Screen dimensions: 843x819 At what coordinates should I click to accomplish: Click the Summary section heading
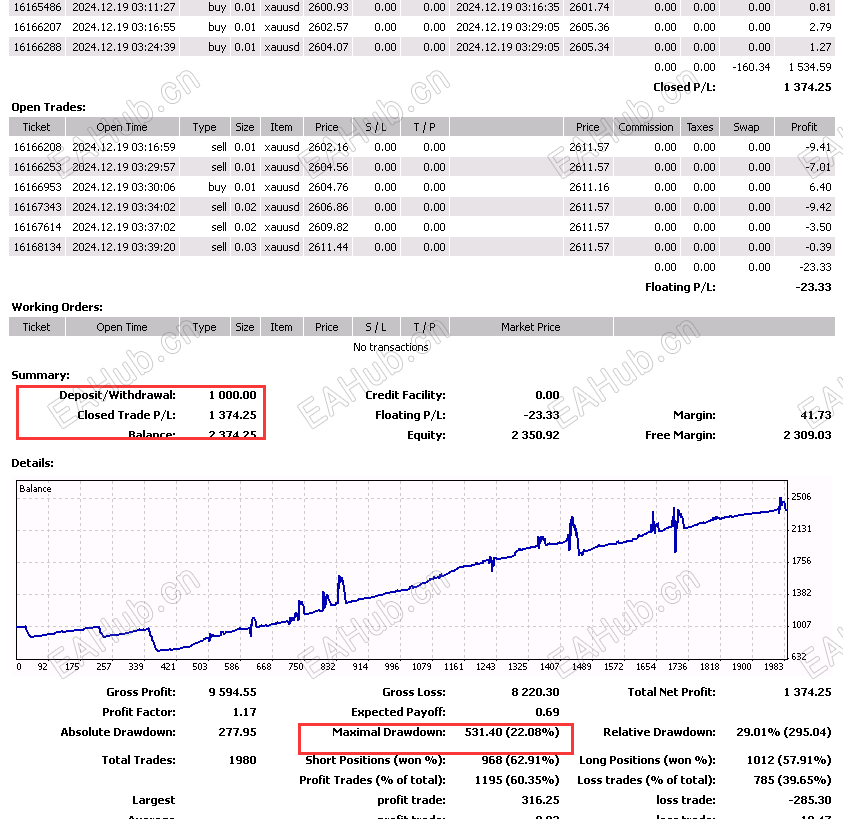pyautogui.click(x=40, y=375)
